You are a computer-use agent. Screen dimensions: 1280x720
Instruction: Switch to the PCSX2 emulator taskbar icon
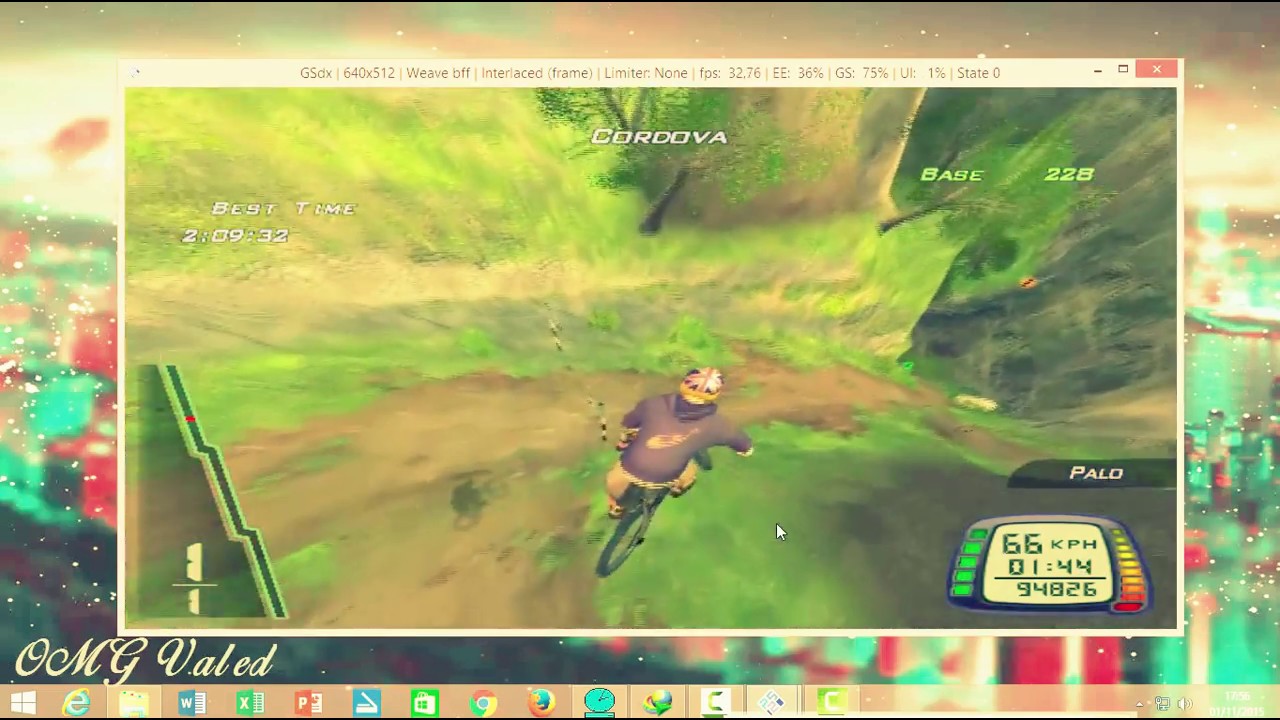773,703
